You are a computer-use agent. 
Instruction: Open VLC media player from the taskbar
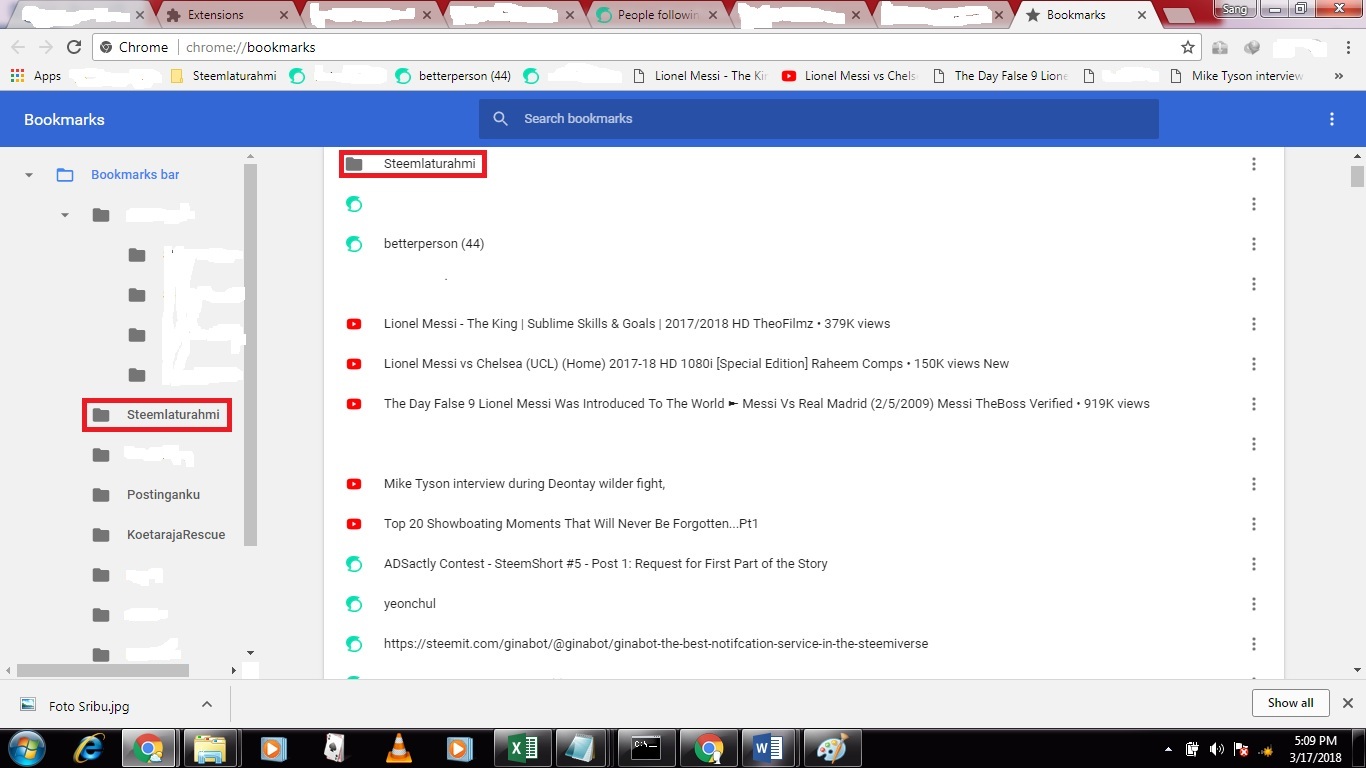[399, 748]
